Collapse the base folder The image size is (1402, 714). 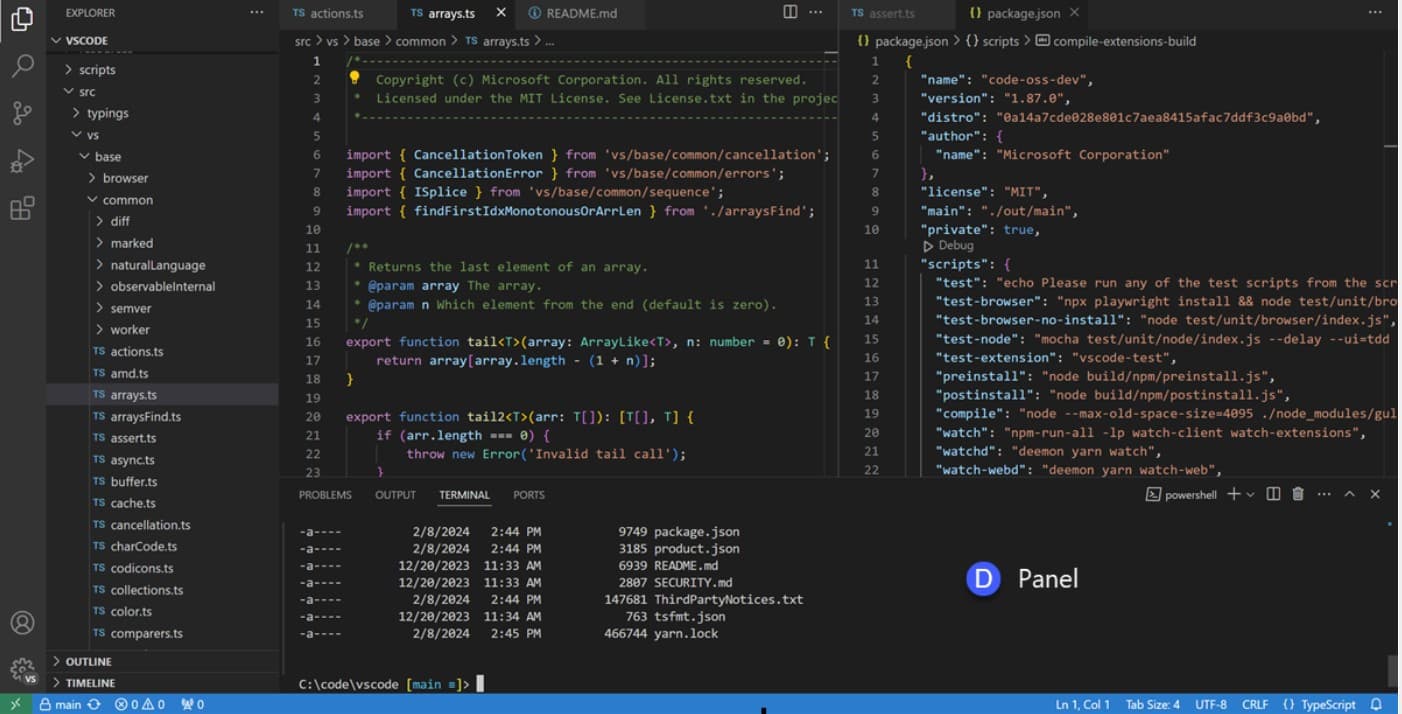tap(108, 157)
